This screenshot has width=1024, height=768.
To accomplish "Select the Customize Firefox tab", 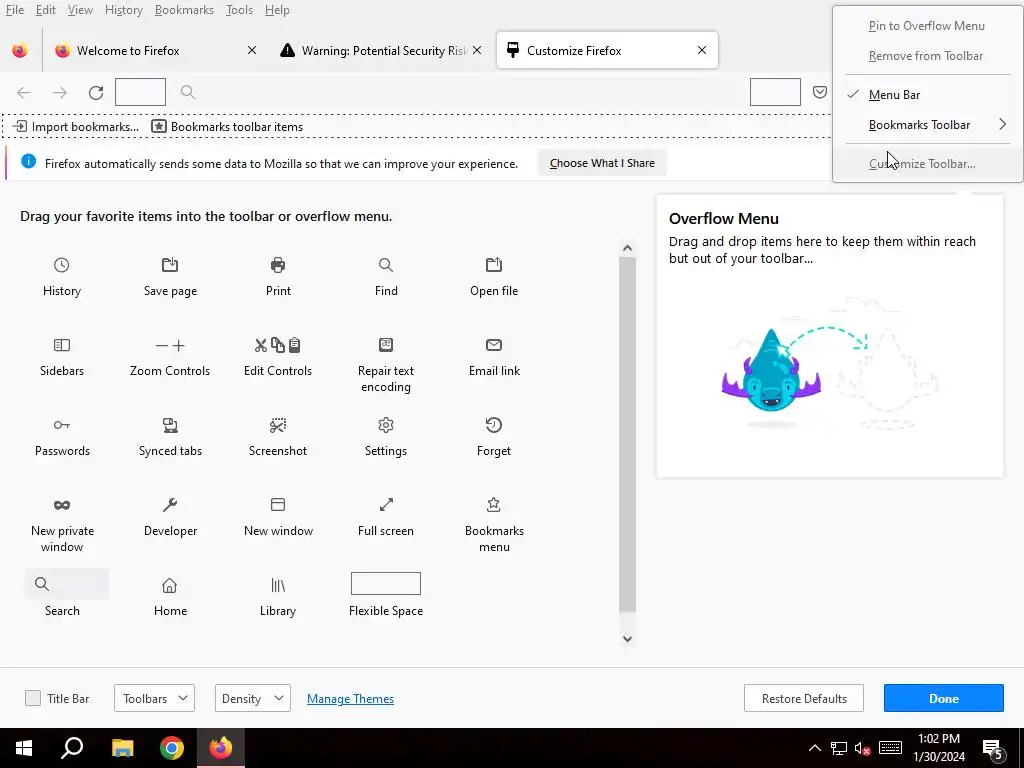I will point(607,50).
